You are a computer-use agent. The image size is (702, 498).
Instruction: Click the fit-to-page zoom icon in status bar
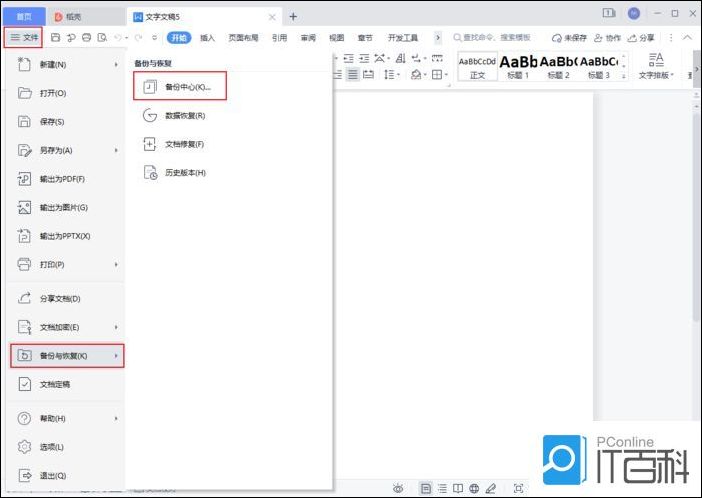[x=518, y=489]
